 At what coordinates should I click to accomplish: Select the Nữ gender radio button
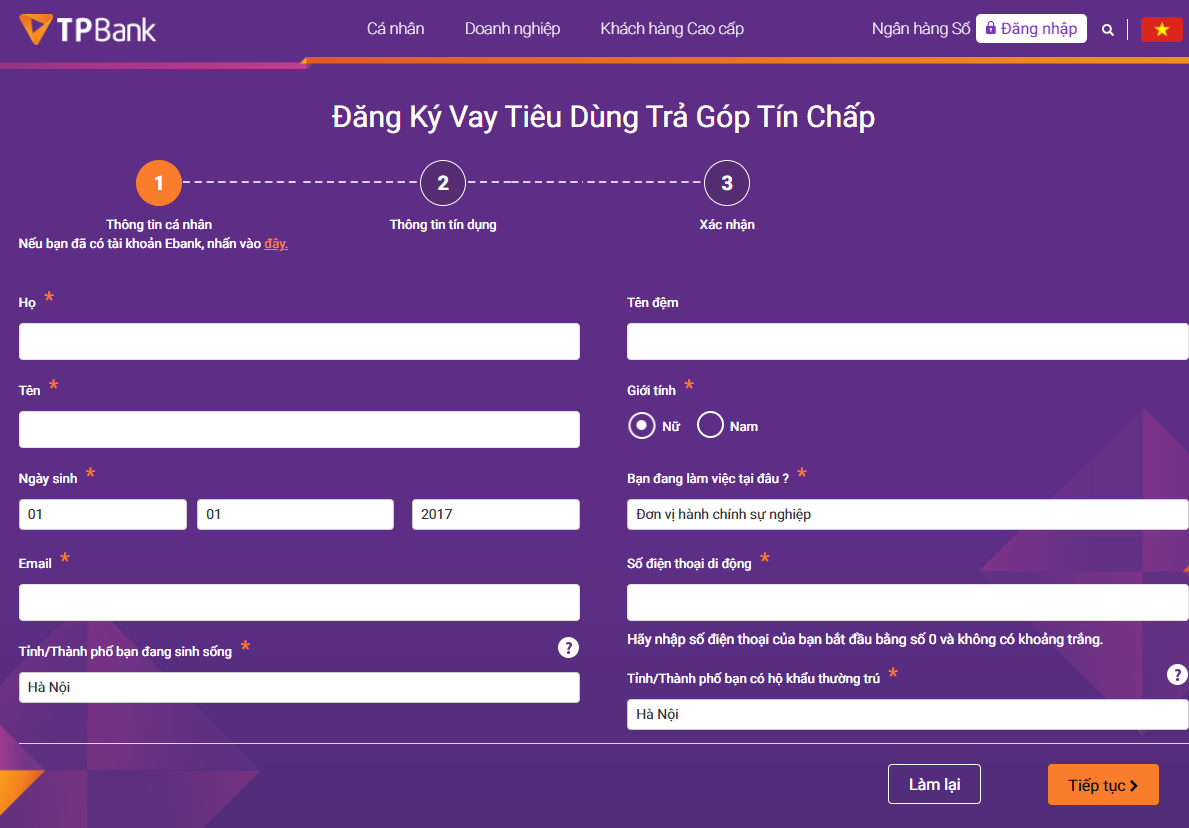coord(641,426)
